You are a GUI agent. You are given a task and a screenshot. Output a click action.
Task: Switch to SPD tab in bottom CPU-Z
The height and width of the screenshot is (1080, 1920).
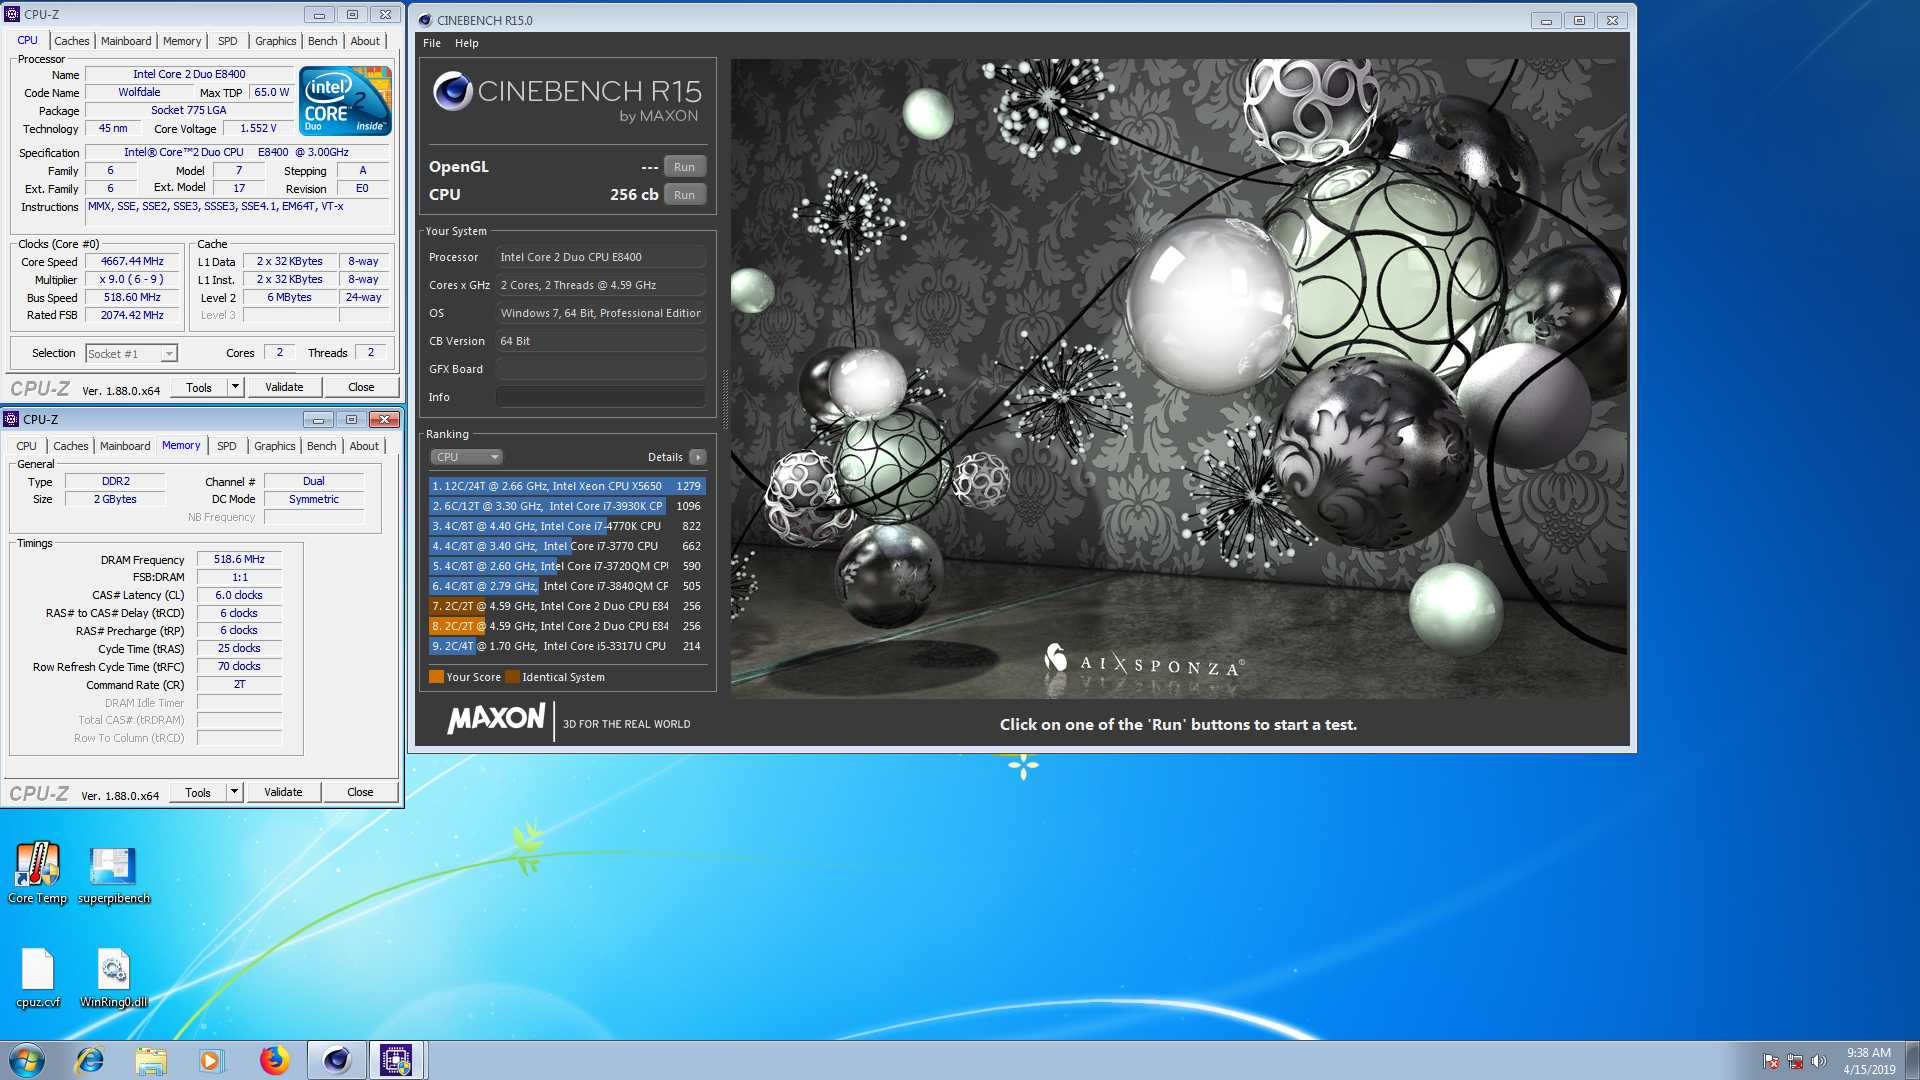pos(227,446)
